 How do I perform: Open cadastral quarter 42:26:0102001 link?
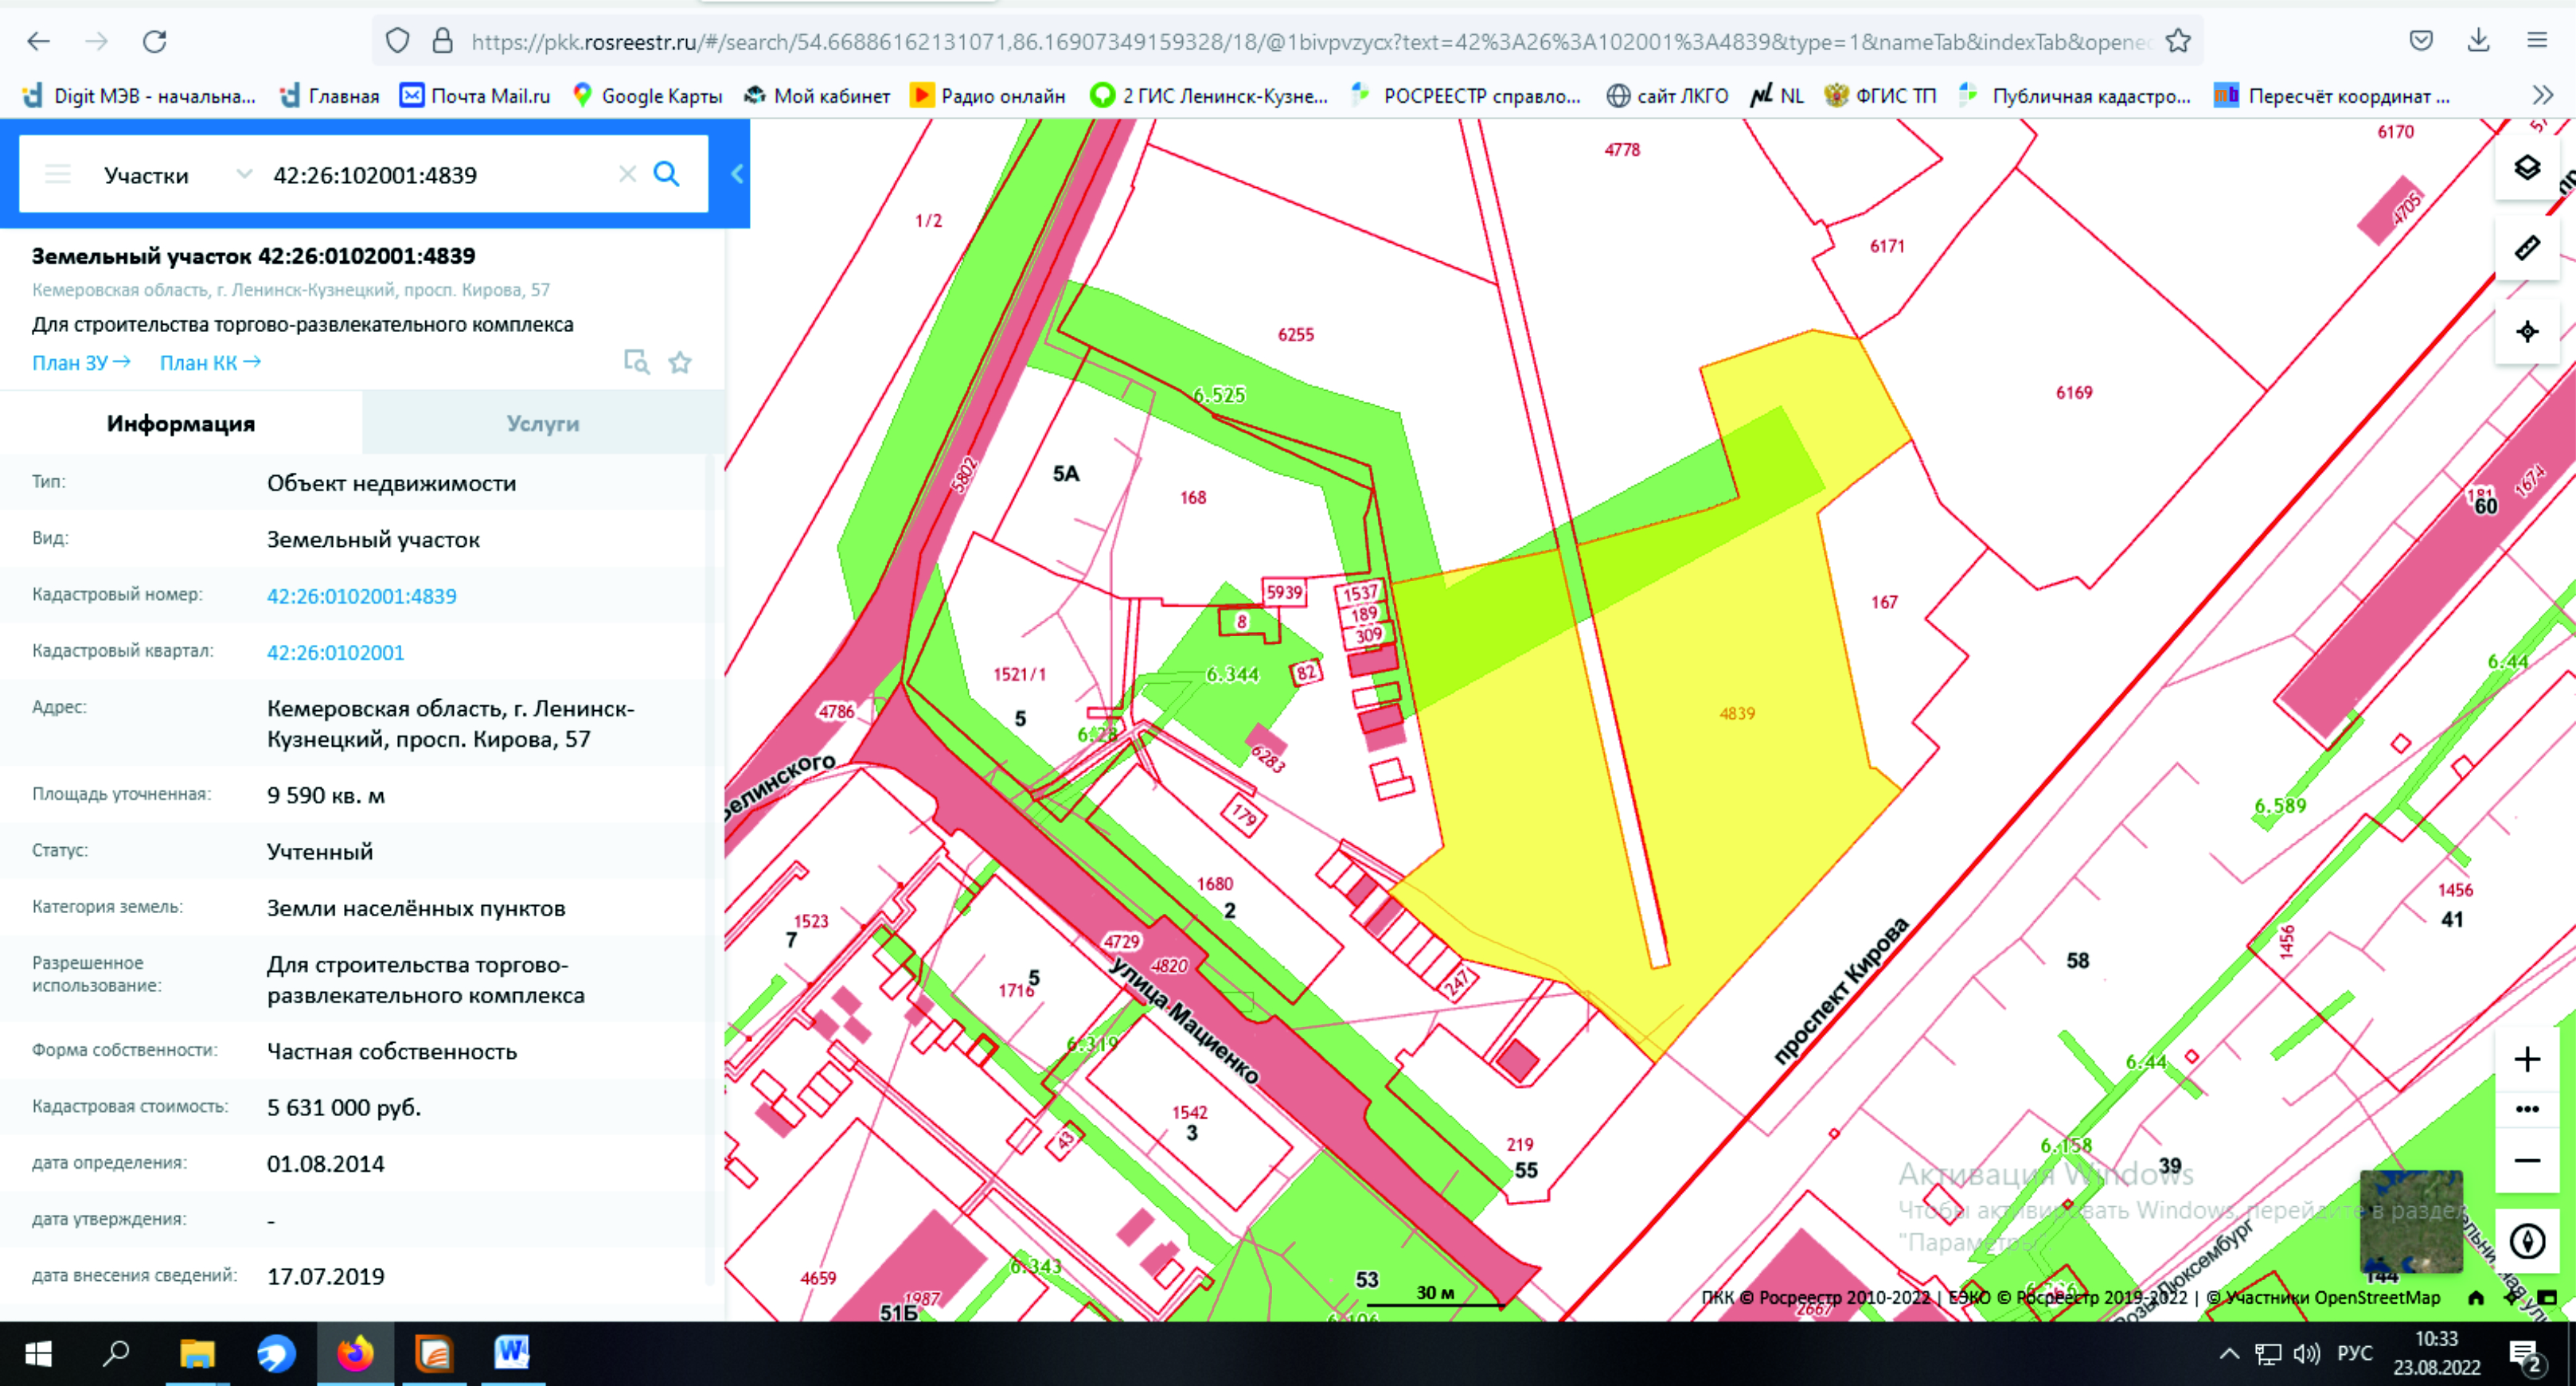click(x=335, y=652)
